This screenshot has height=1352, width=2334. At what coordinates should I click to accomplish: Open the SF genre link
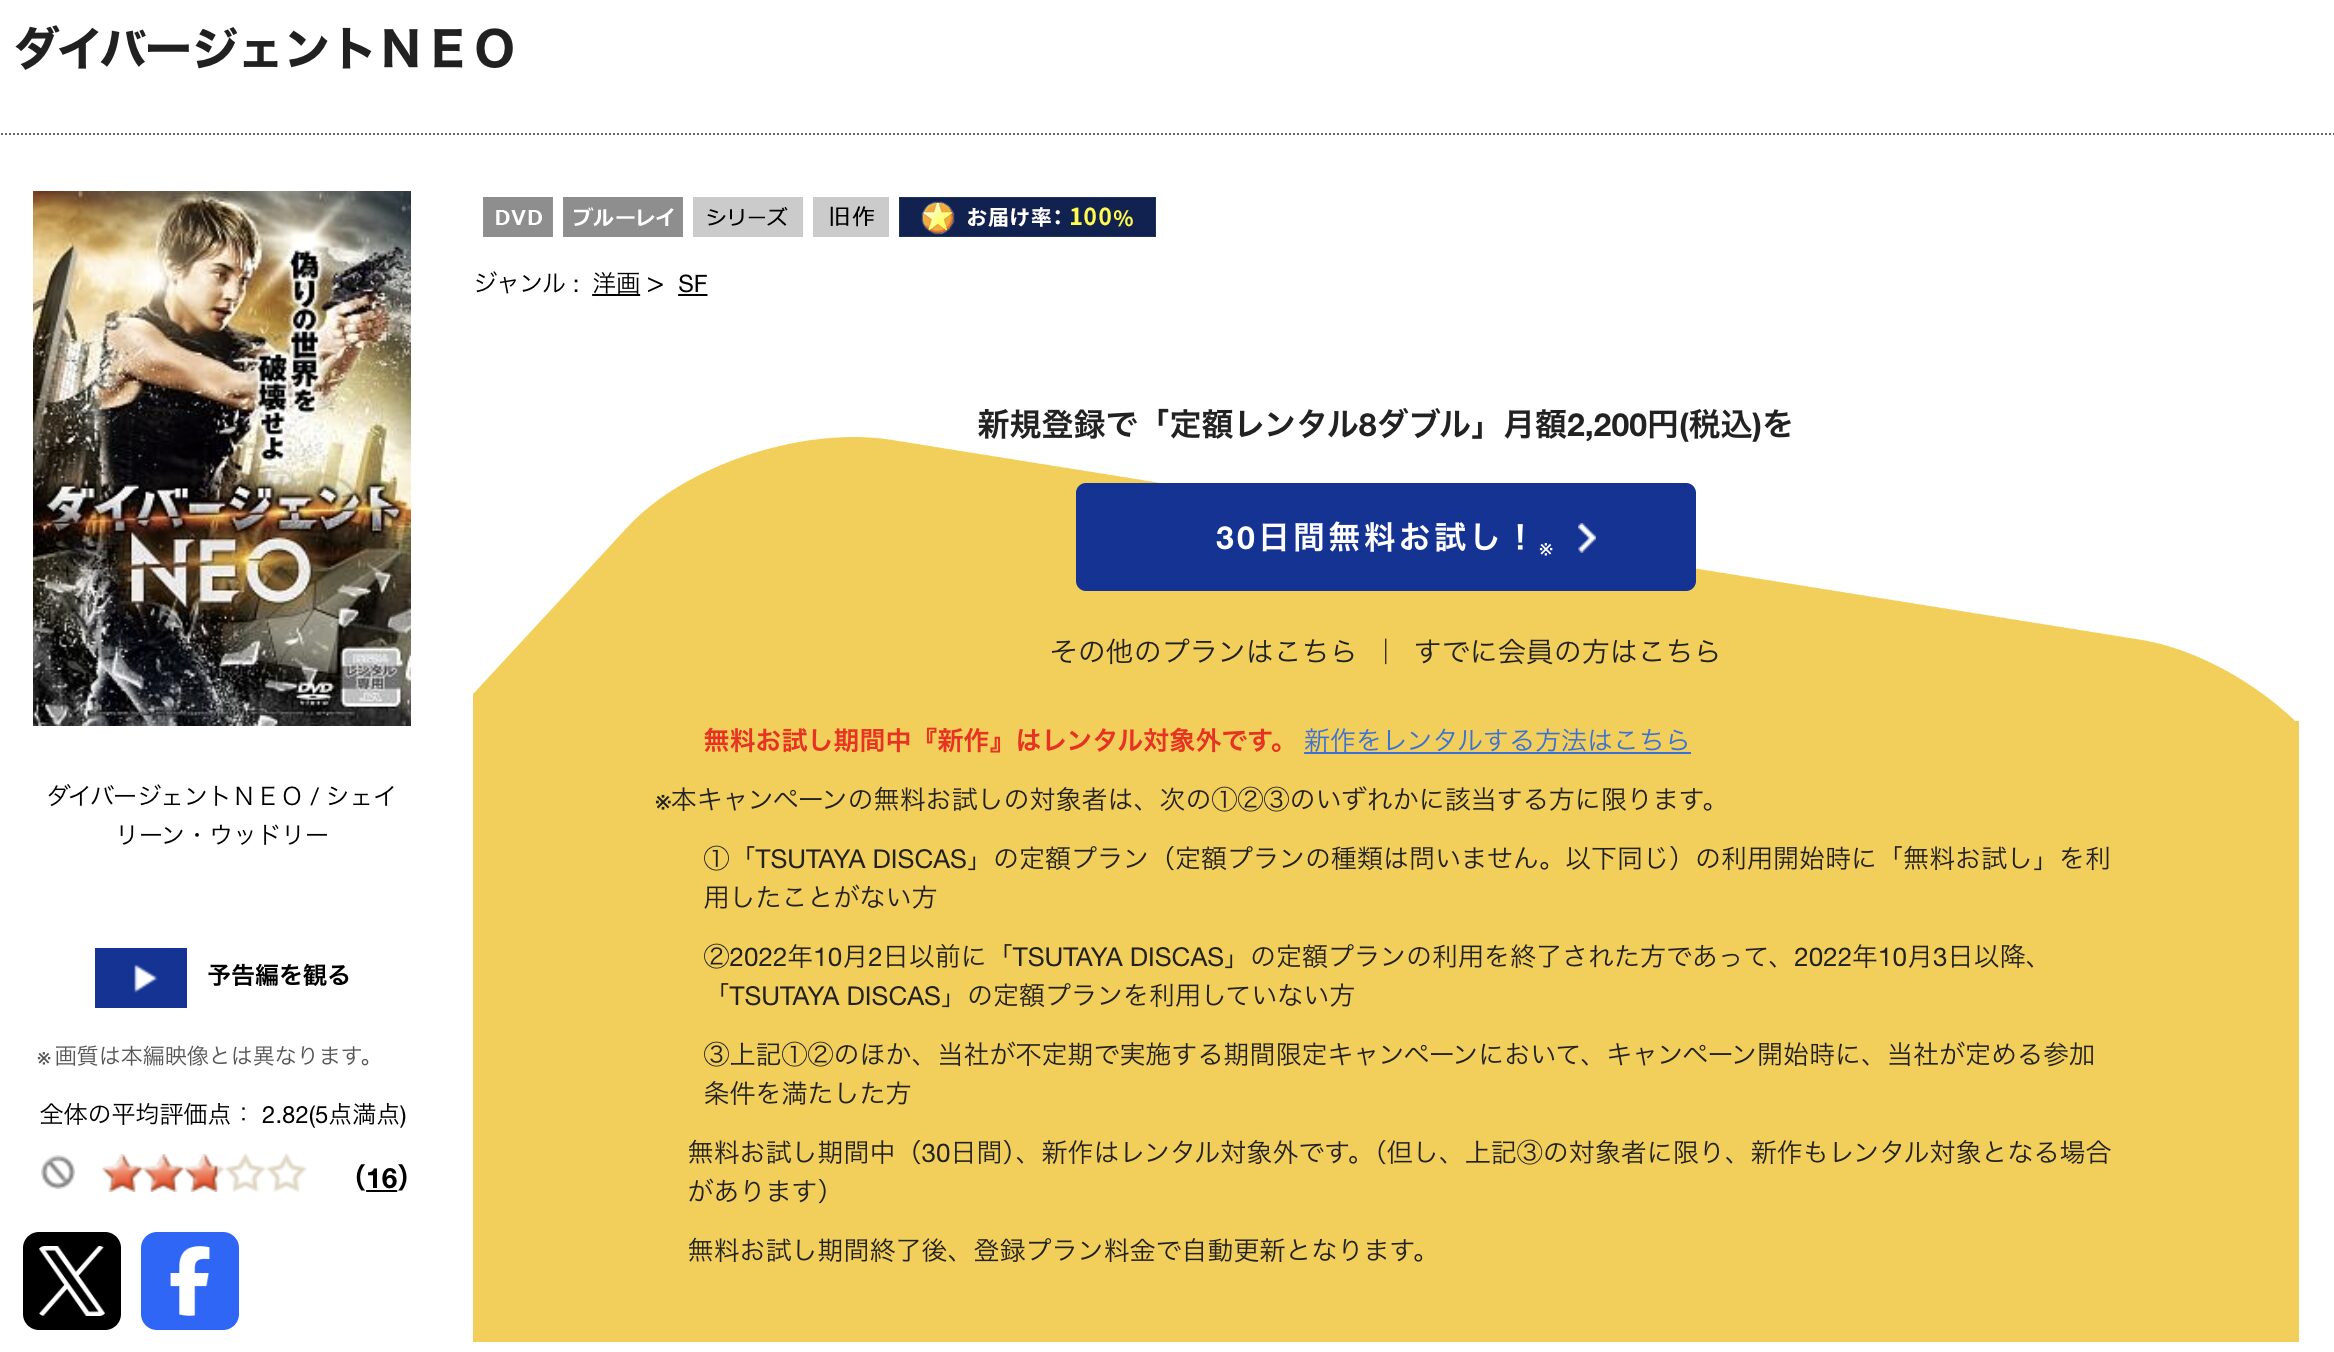692,284
